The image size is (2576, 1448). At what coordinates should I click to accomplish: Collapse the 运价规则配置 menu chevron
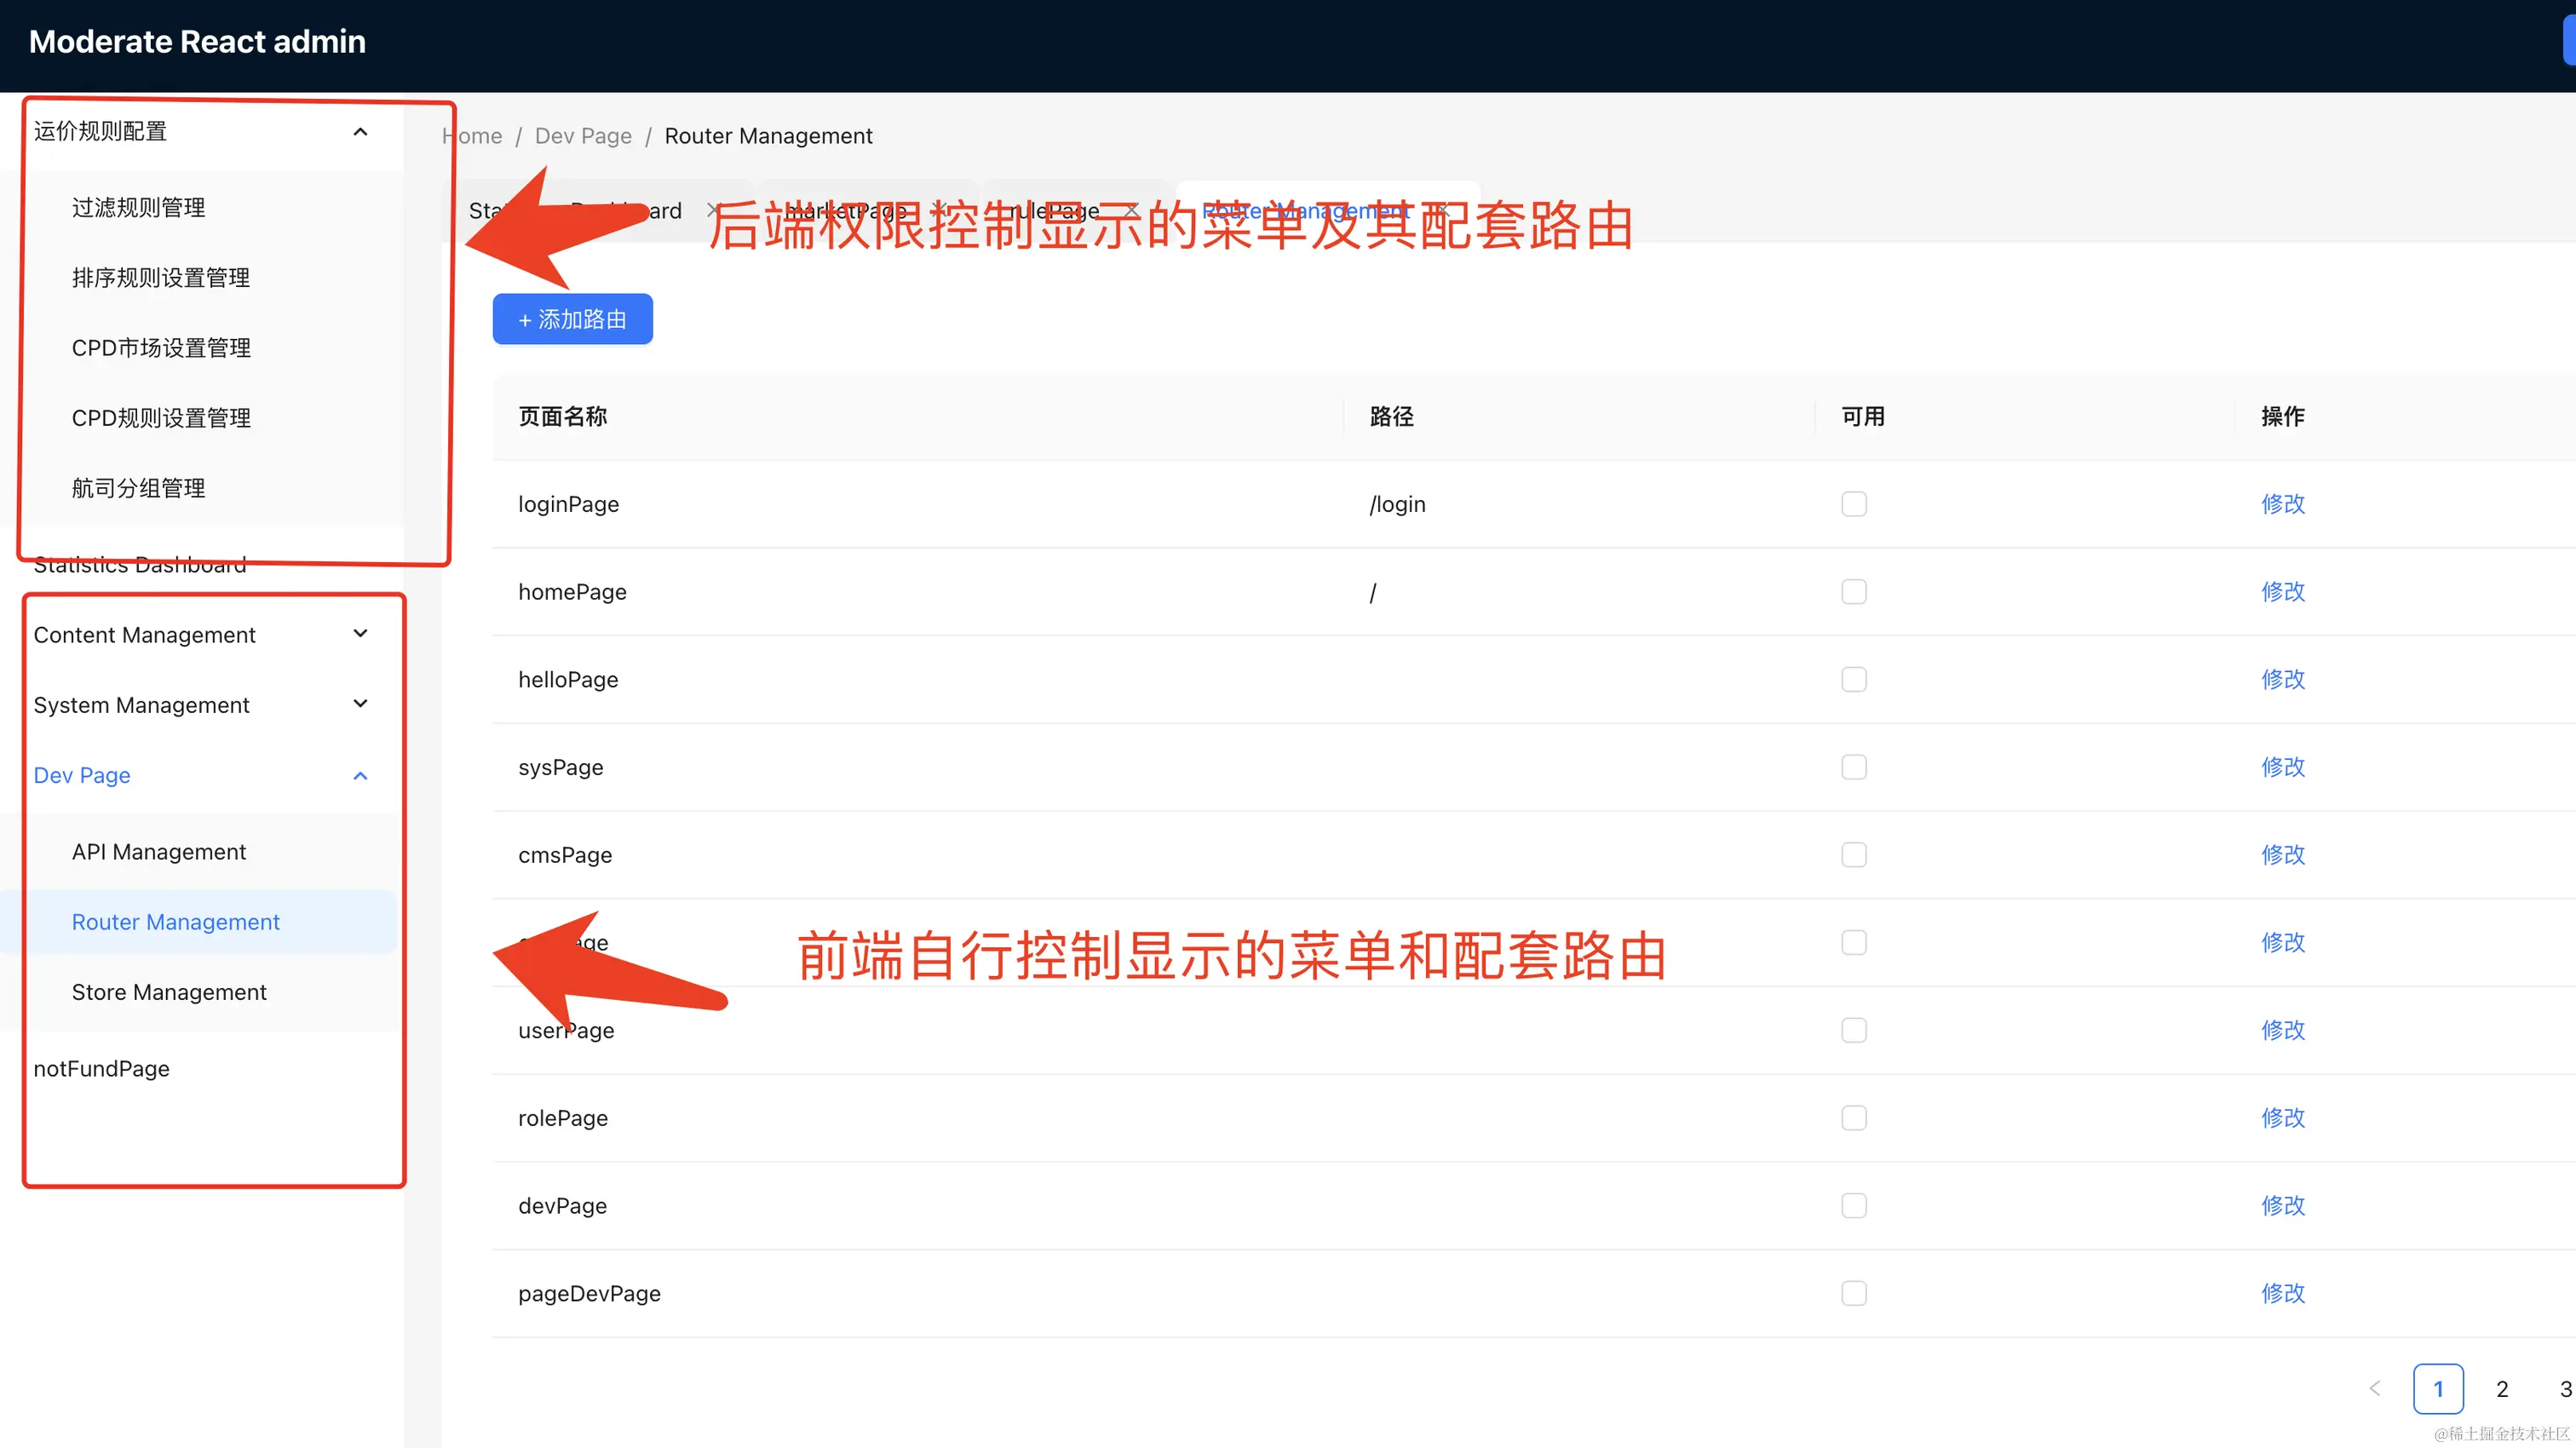361,132
